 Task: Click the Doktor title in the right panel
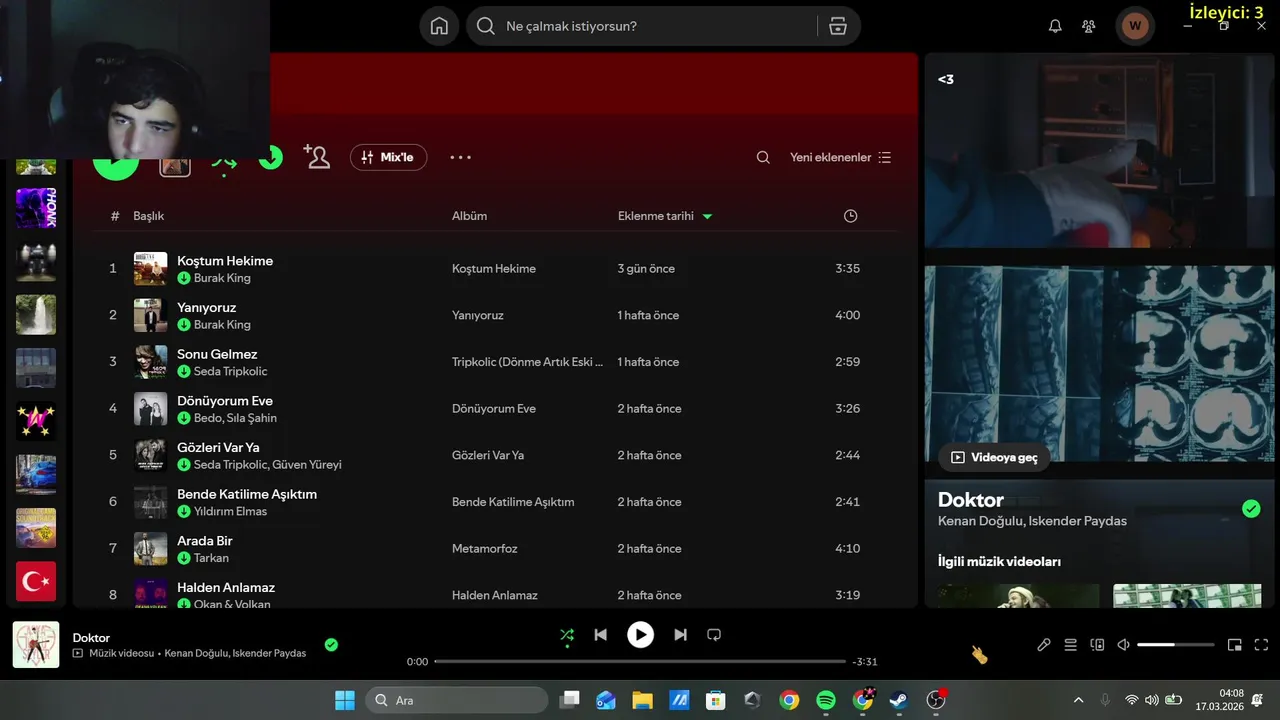971,500
